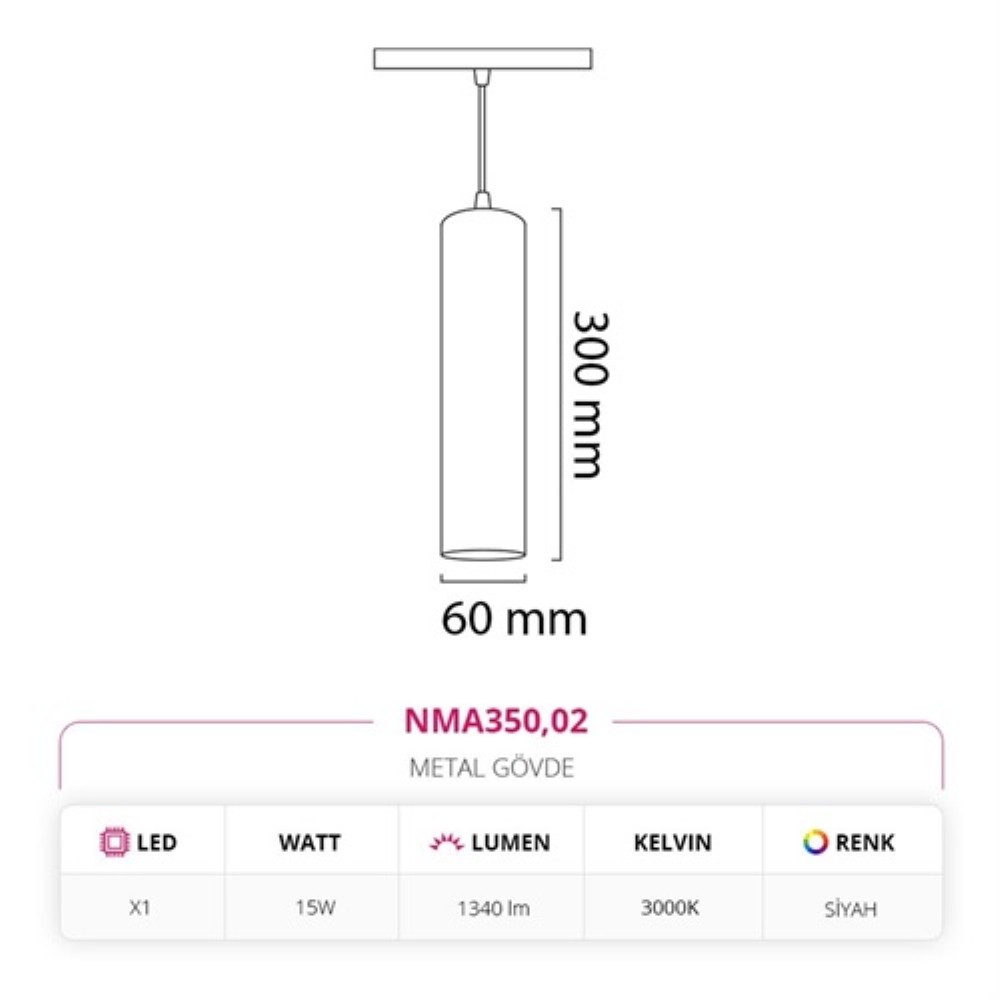Click the pink LED chip icon

click(x=114, y=842)
